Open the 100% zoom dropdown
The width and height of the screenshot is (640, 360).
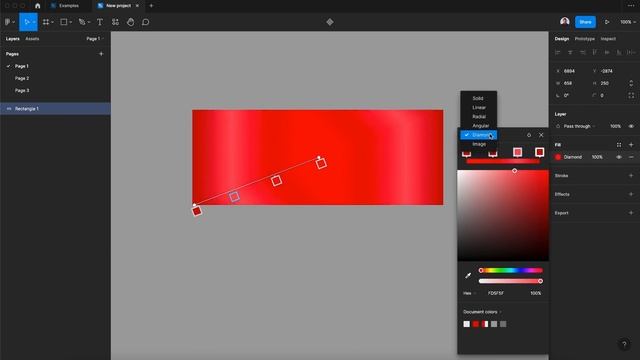coord(628,22)
